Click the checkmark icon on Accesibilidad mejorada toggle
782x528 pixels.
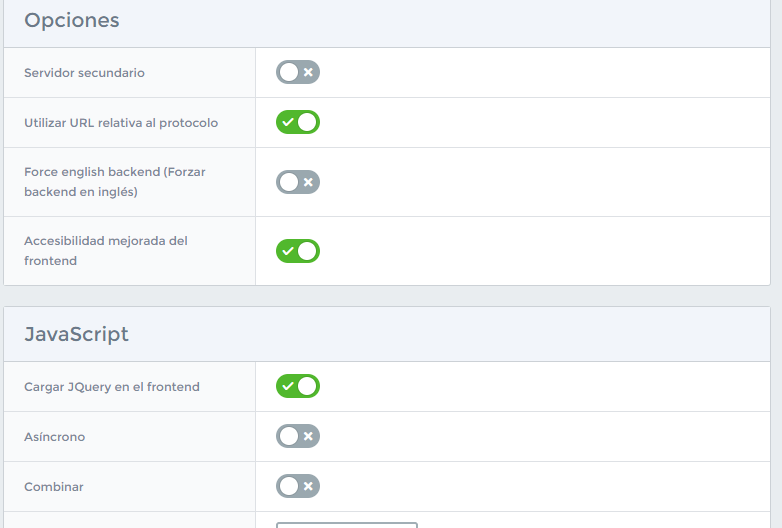tap(288, 251)
